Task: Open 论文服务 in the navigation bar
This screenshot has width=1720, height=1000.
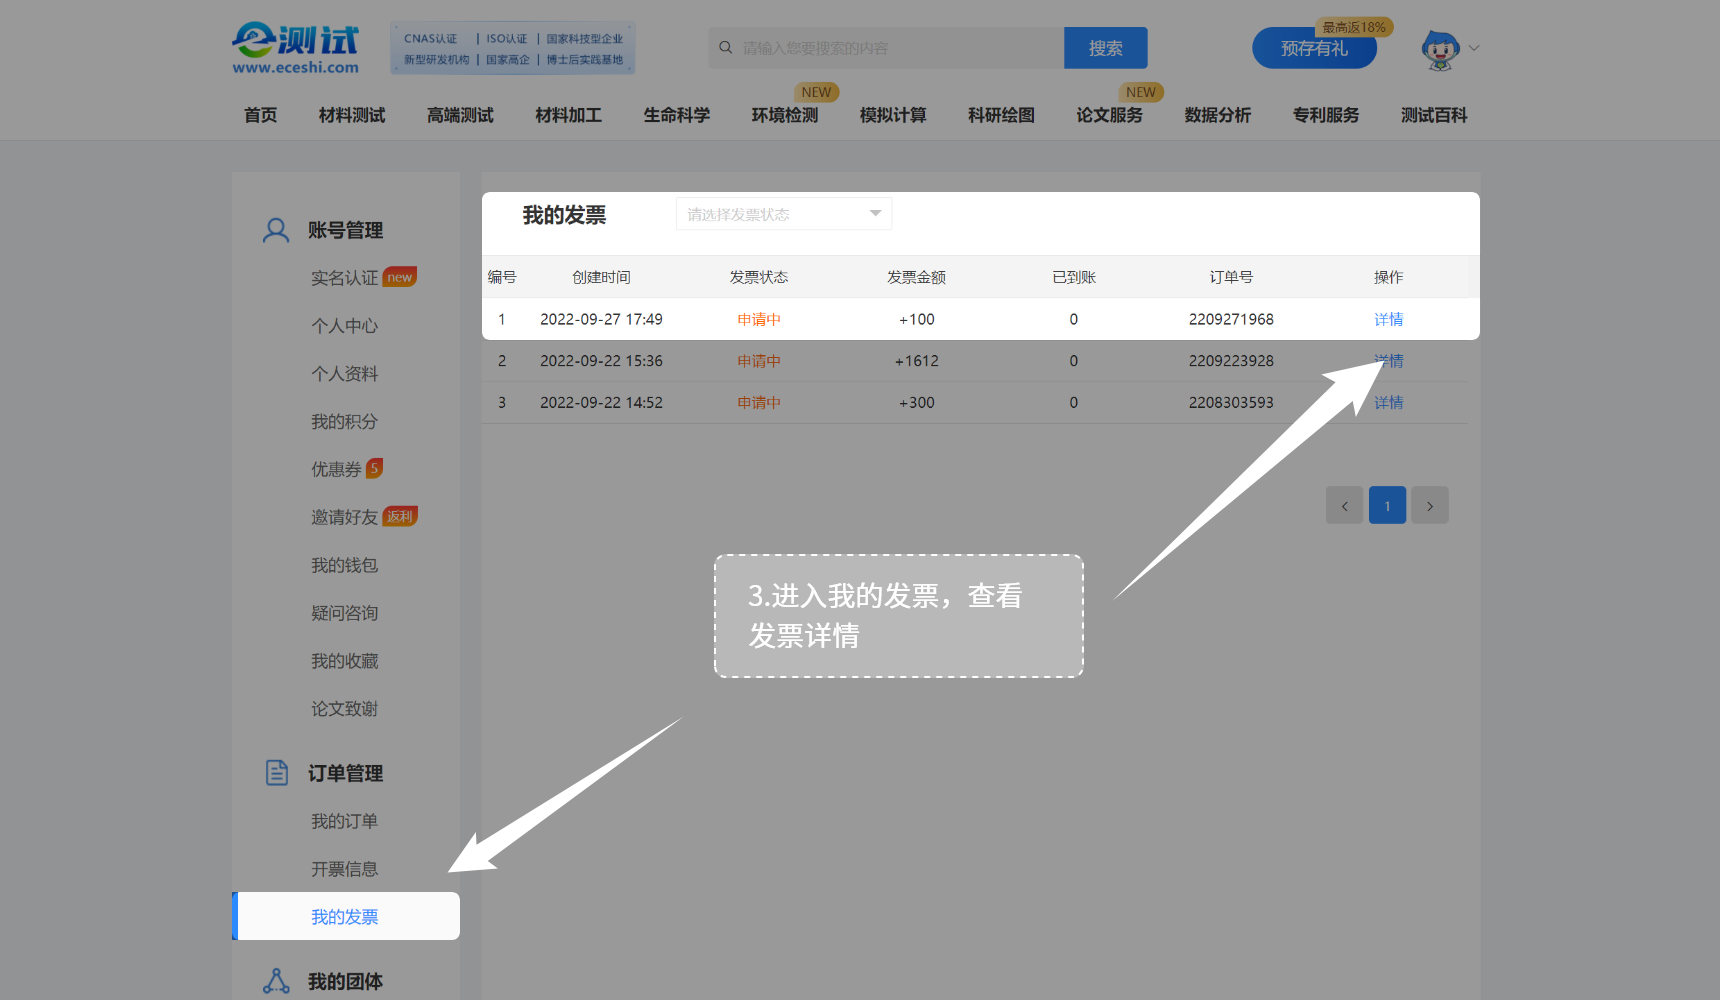Action: coord(1109,115)
